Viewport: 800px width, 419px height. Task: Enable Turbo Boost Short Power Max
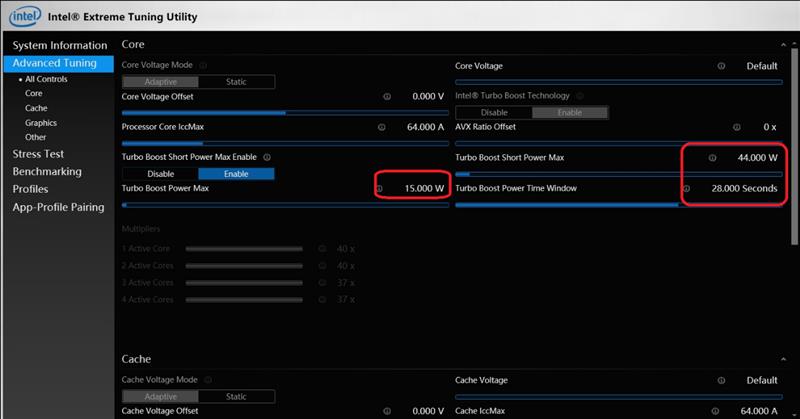(236, 174)
